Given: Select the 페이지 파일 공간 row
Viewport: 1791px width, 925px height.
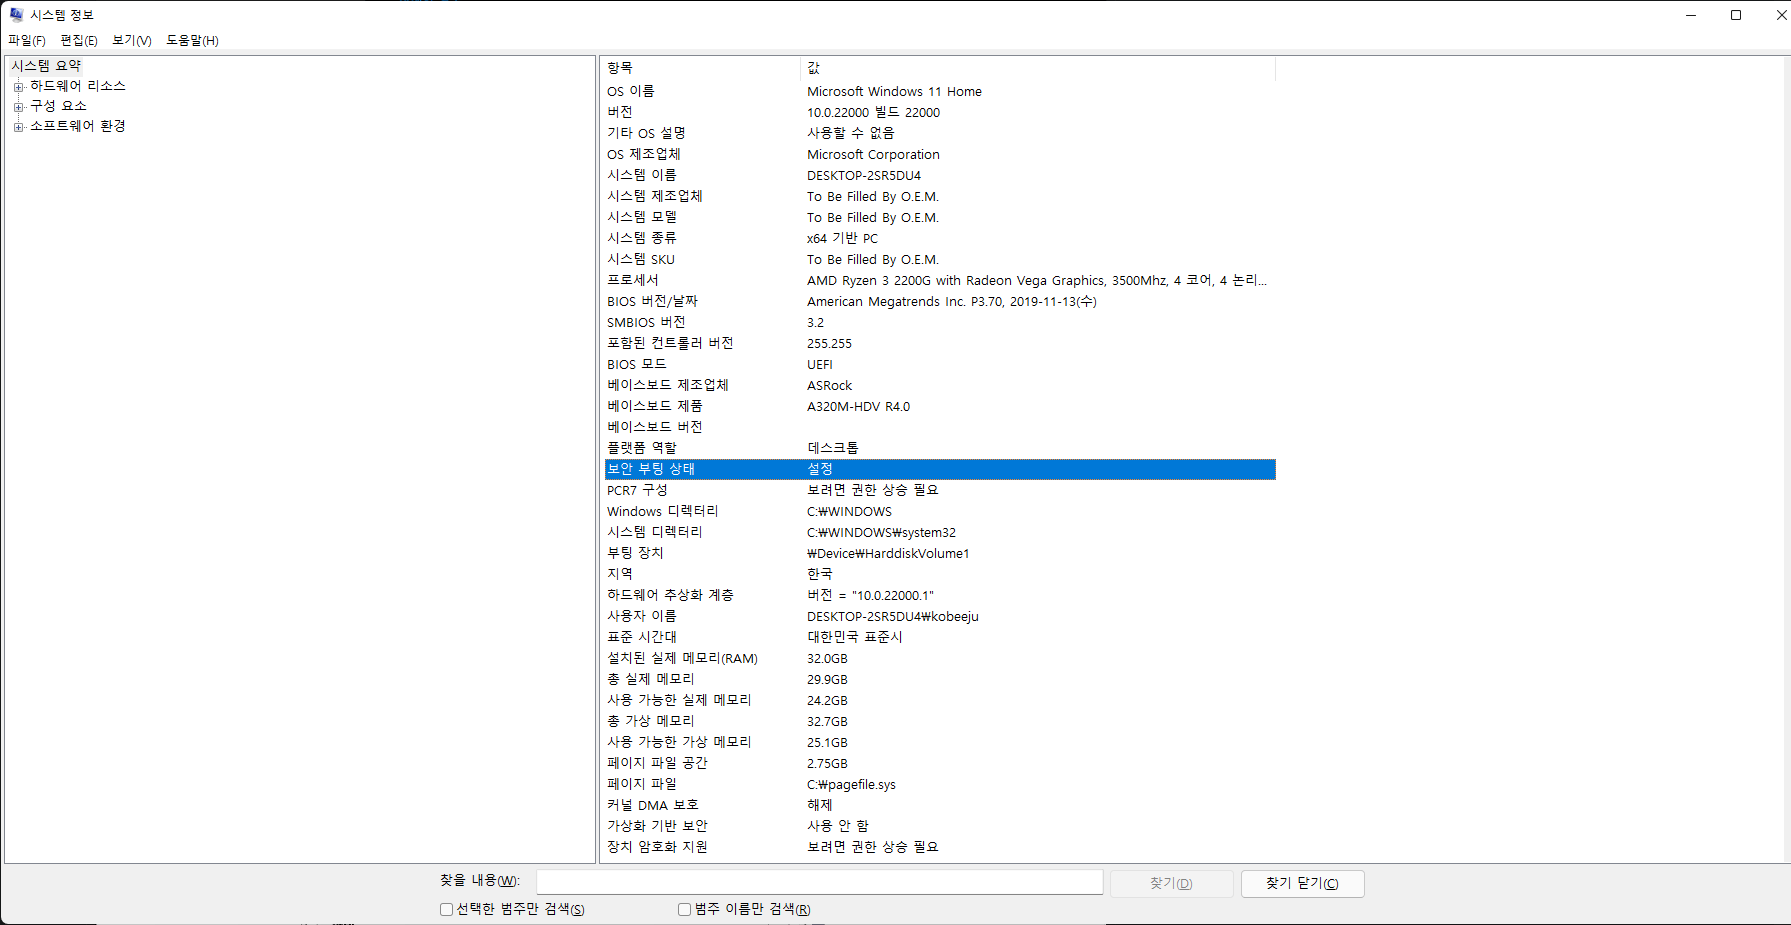Looking at the screenshot, I should coord(940,763).
